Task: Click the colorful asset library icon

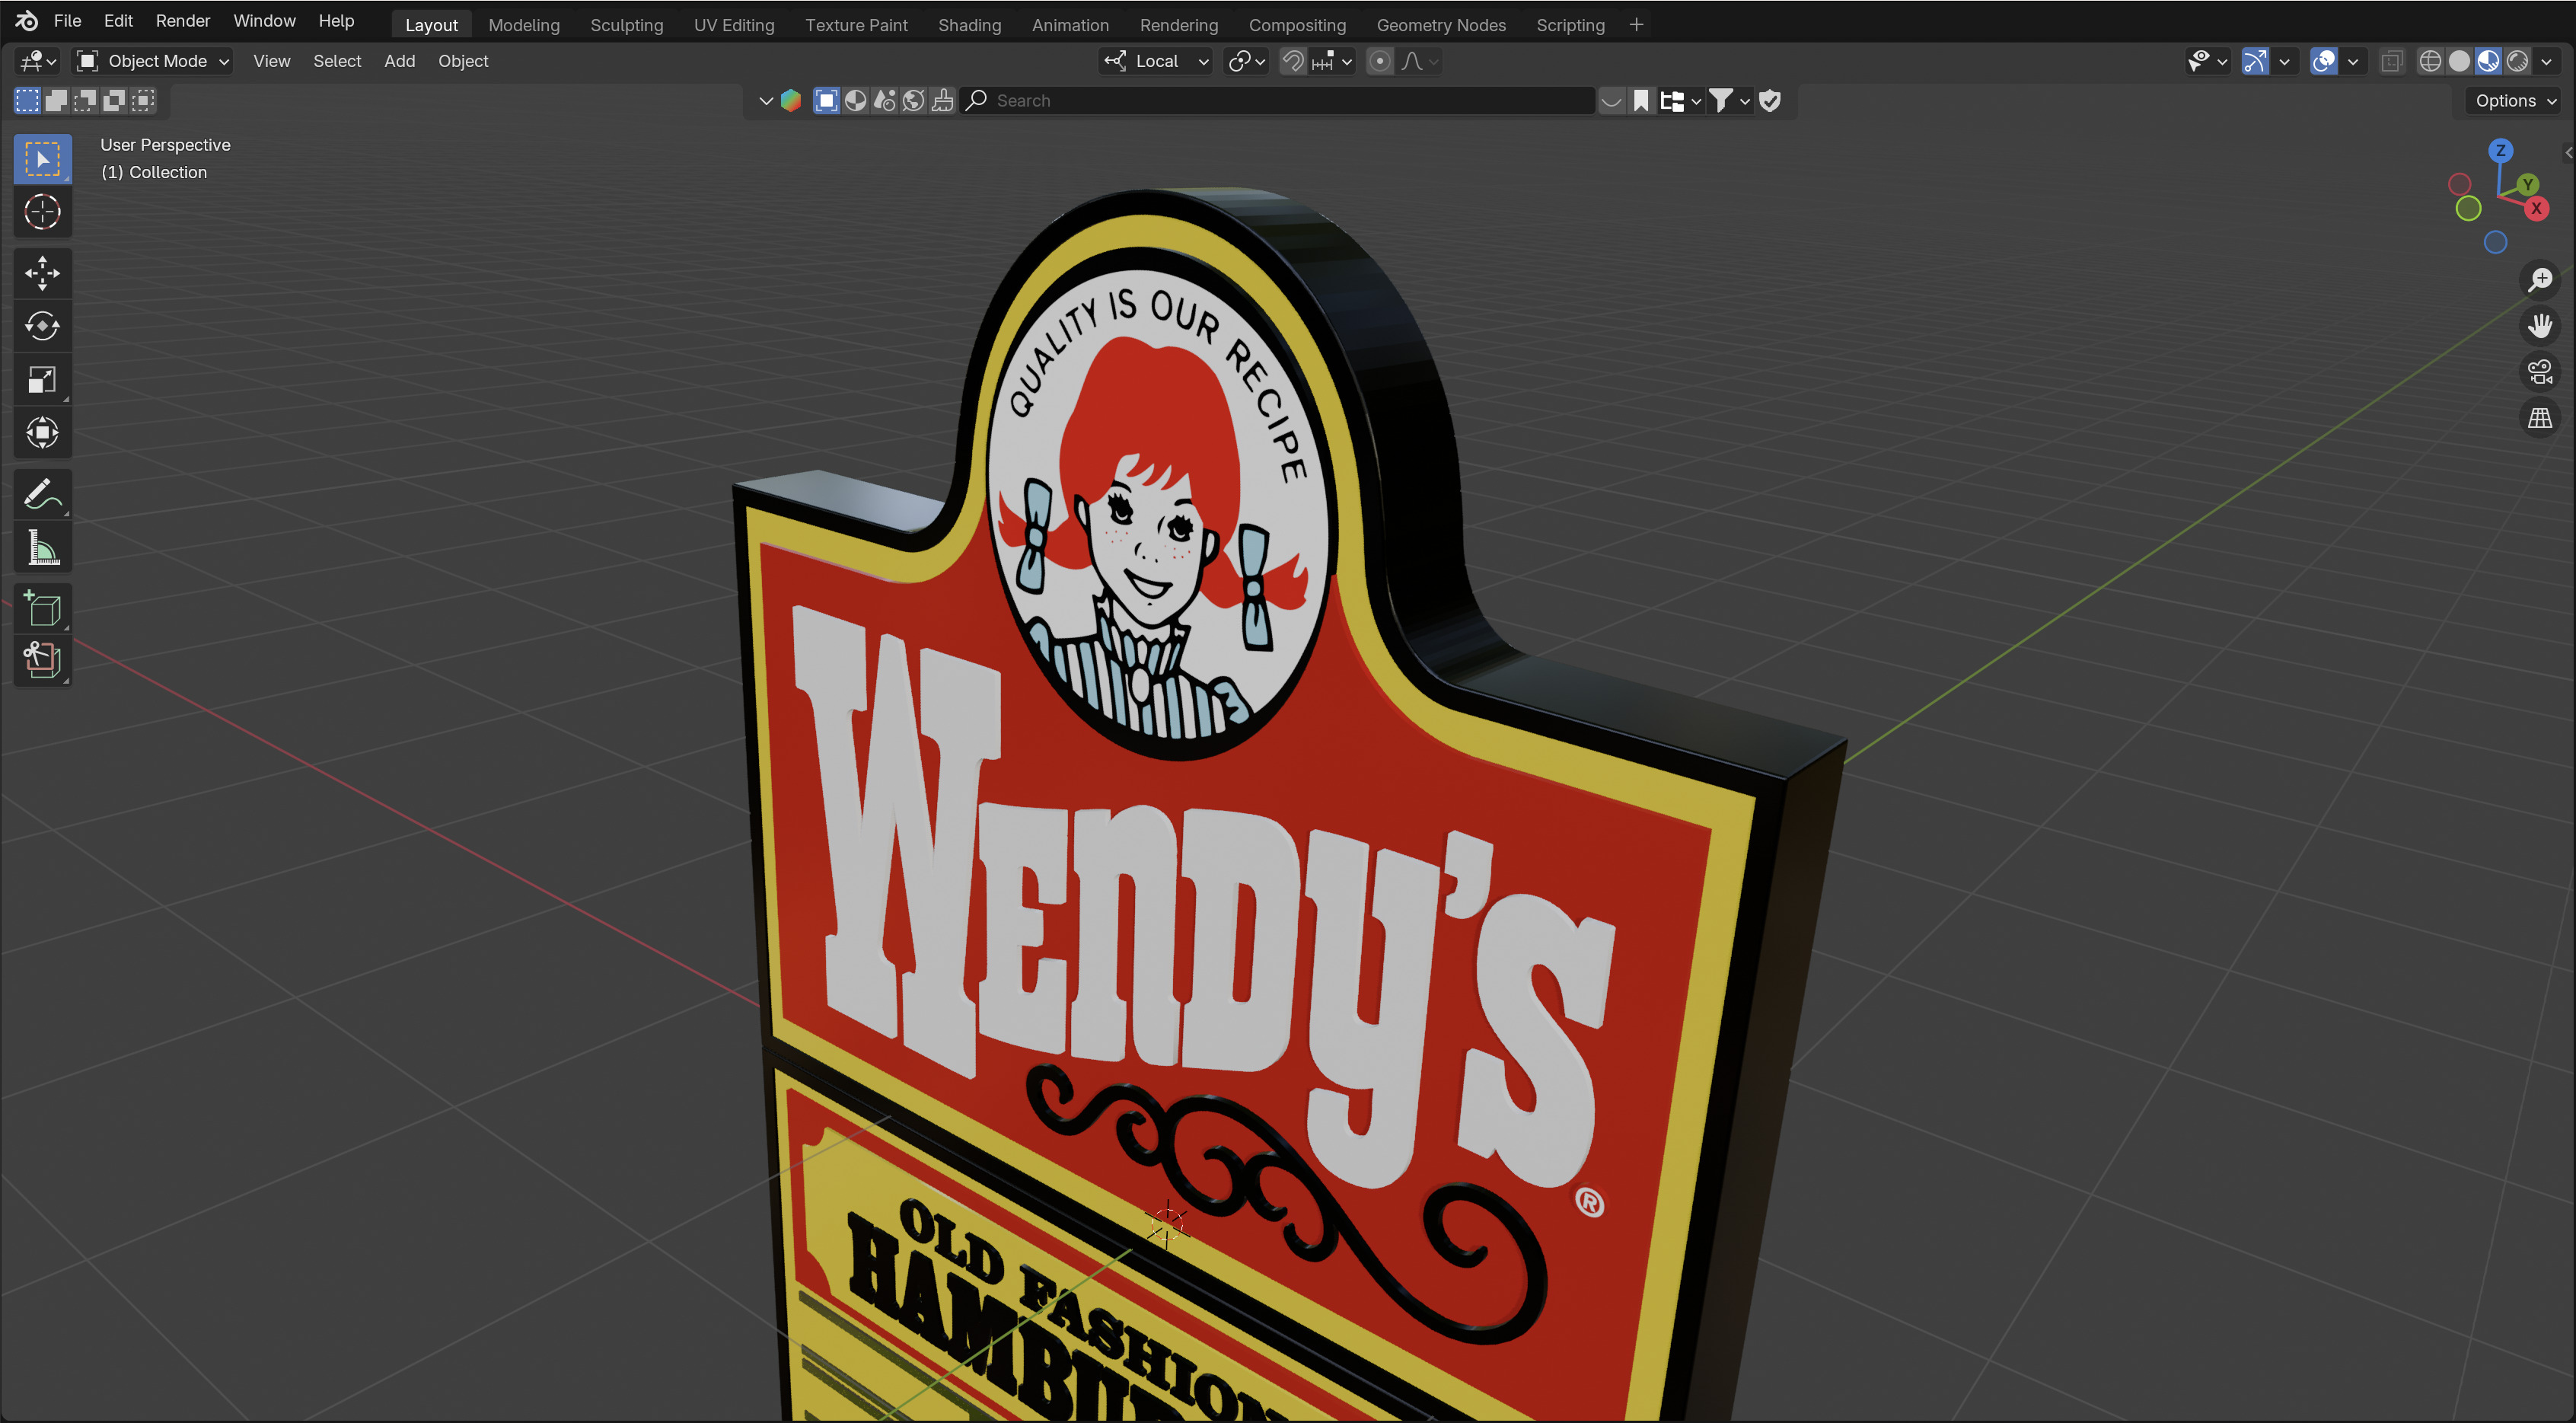Action: [791, 100]
